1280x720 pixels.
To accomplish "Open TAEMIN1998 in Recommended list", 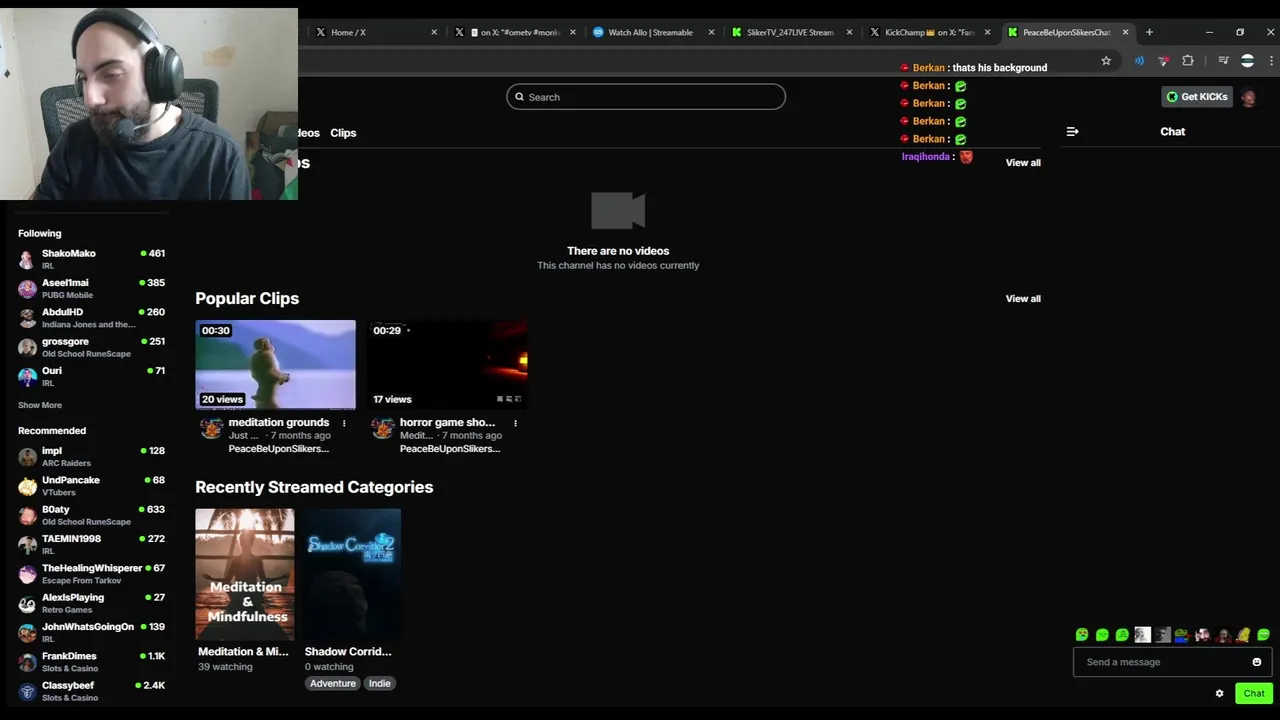I will coord(91,544).
